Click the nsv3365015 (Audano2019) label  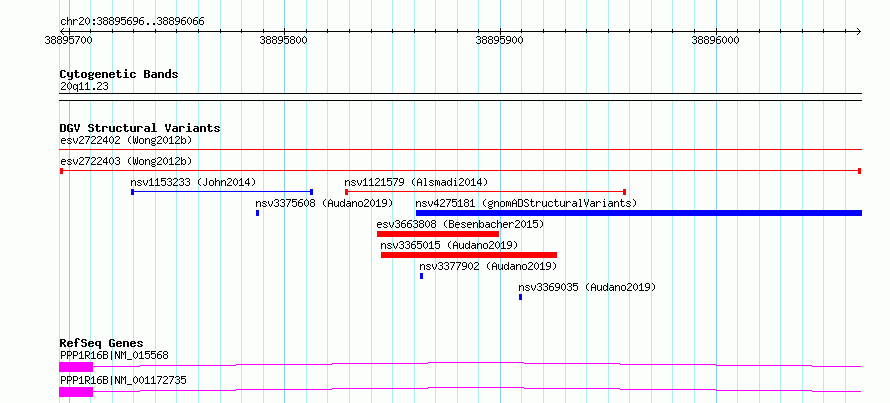coord(449,245)
